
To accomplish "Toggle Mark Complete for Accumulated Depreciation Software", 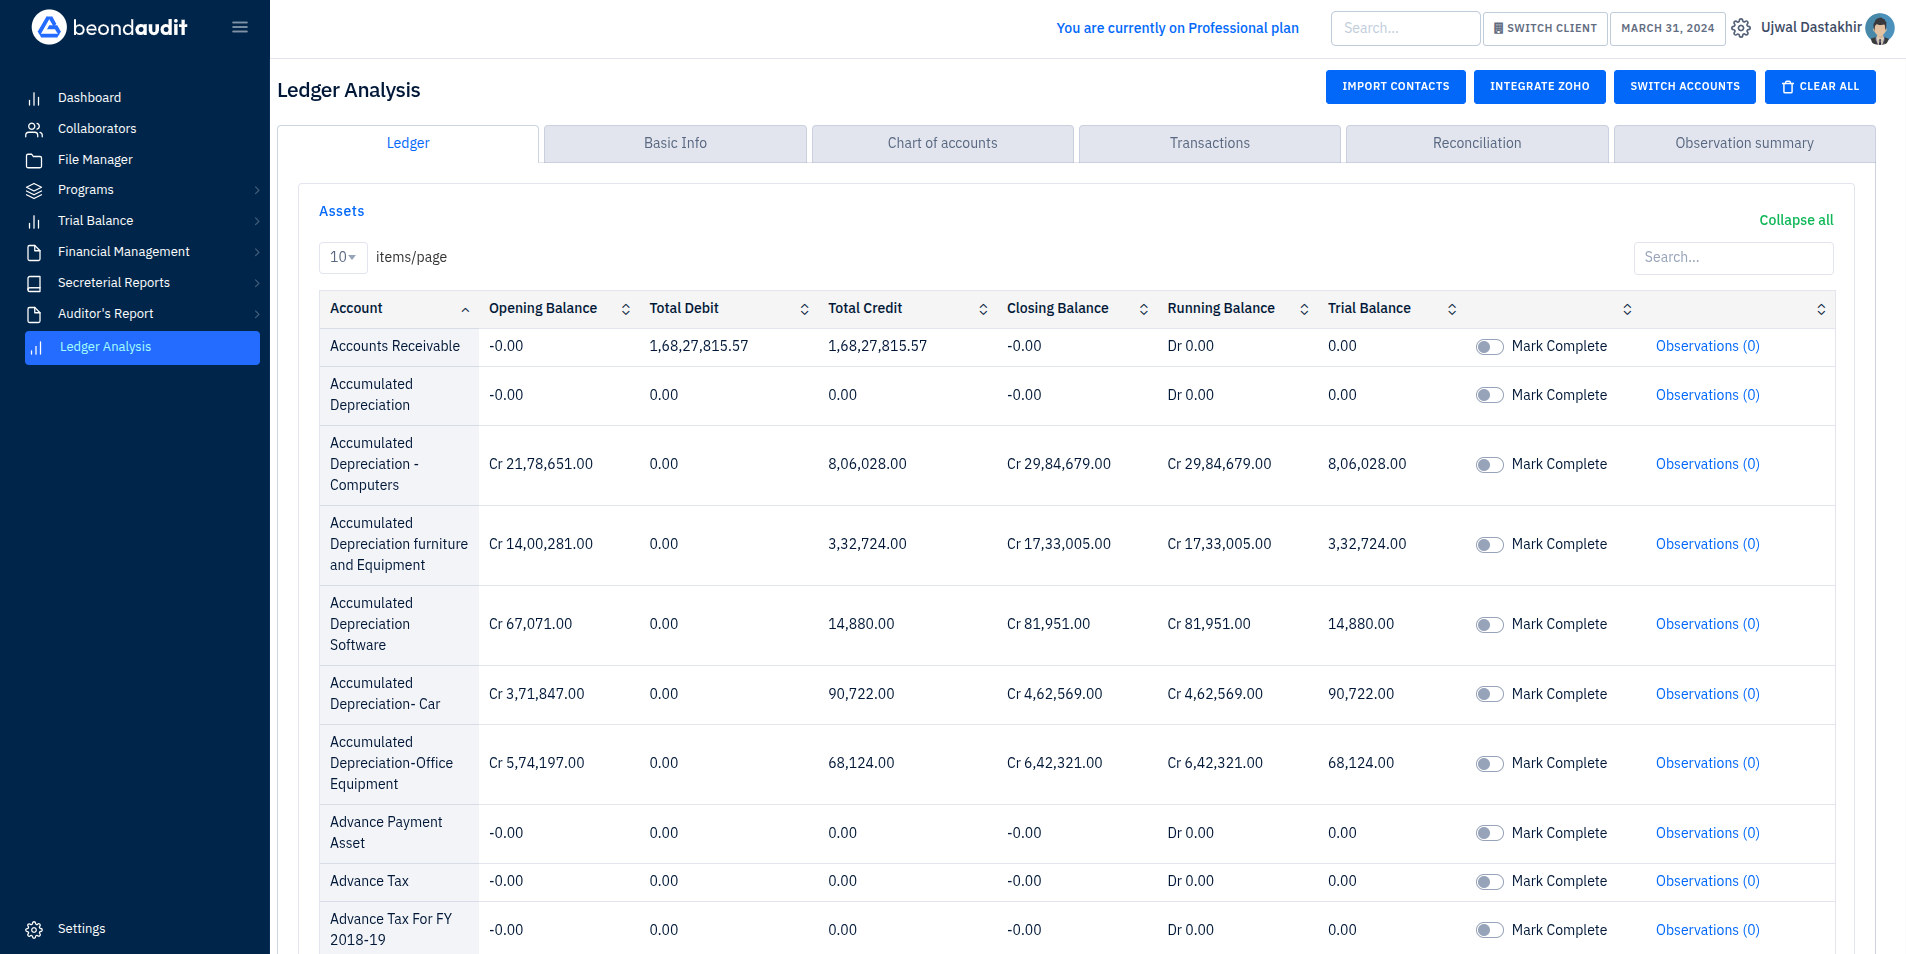I will tap(1489, 624).
